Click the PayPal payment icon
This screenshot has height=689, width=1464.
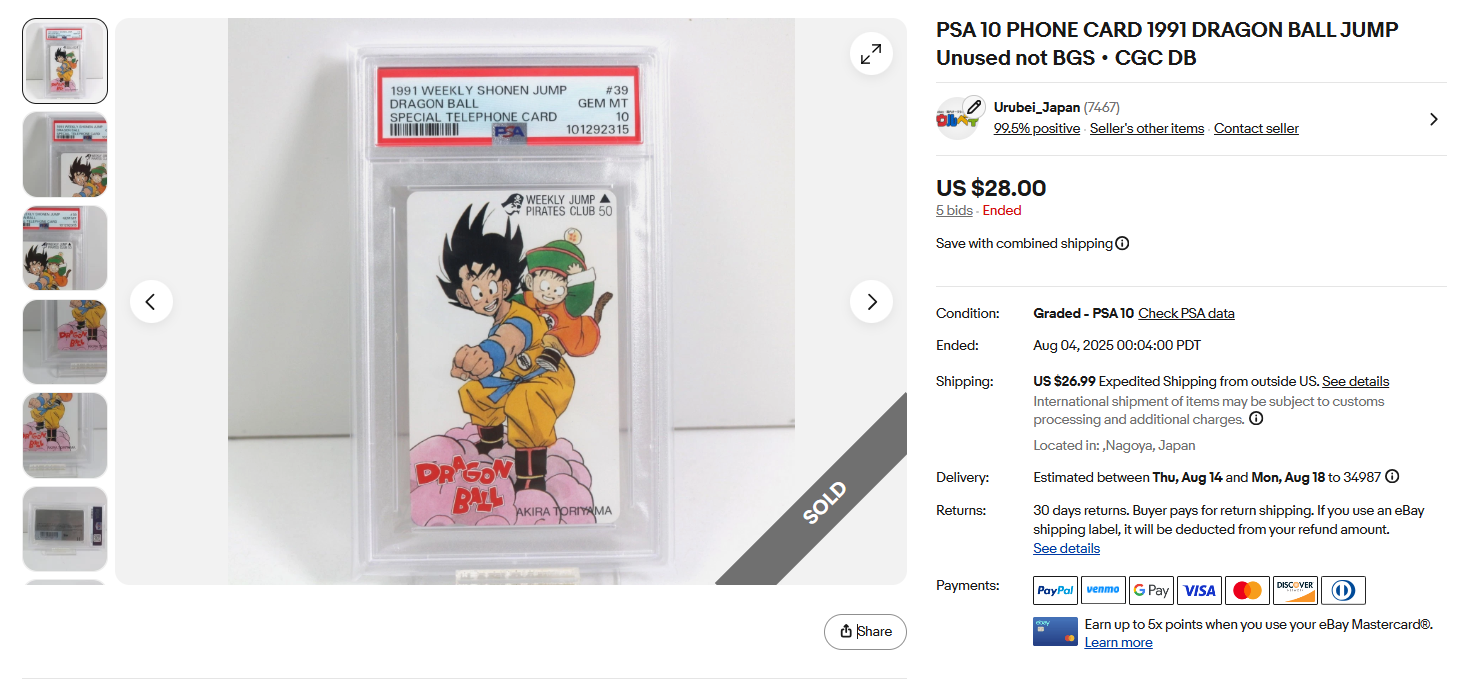pyautogui.click(x=1055, y=590)
